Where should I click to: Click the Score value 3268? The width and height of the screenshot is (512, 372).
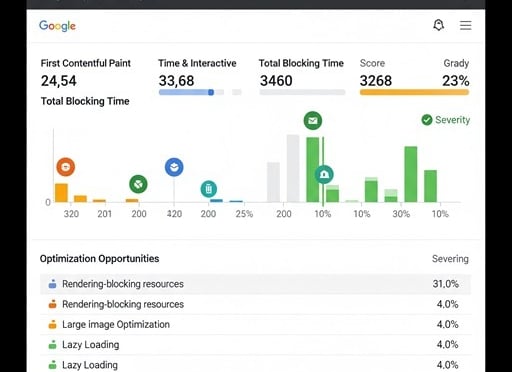tap(376, 81)
